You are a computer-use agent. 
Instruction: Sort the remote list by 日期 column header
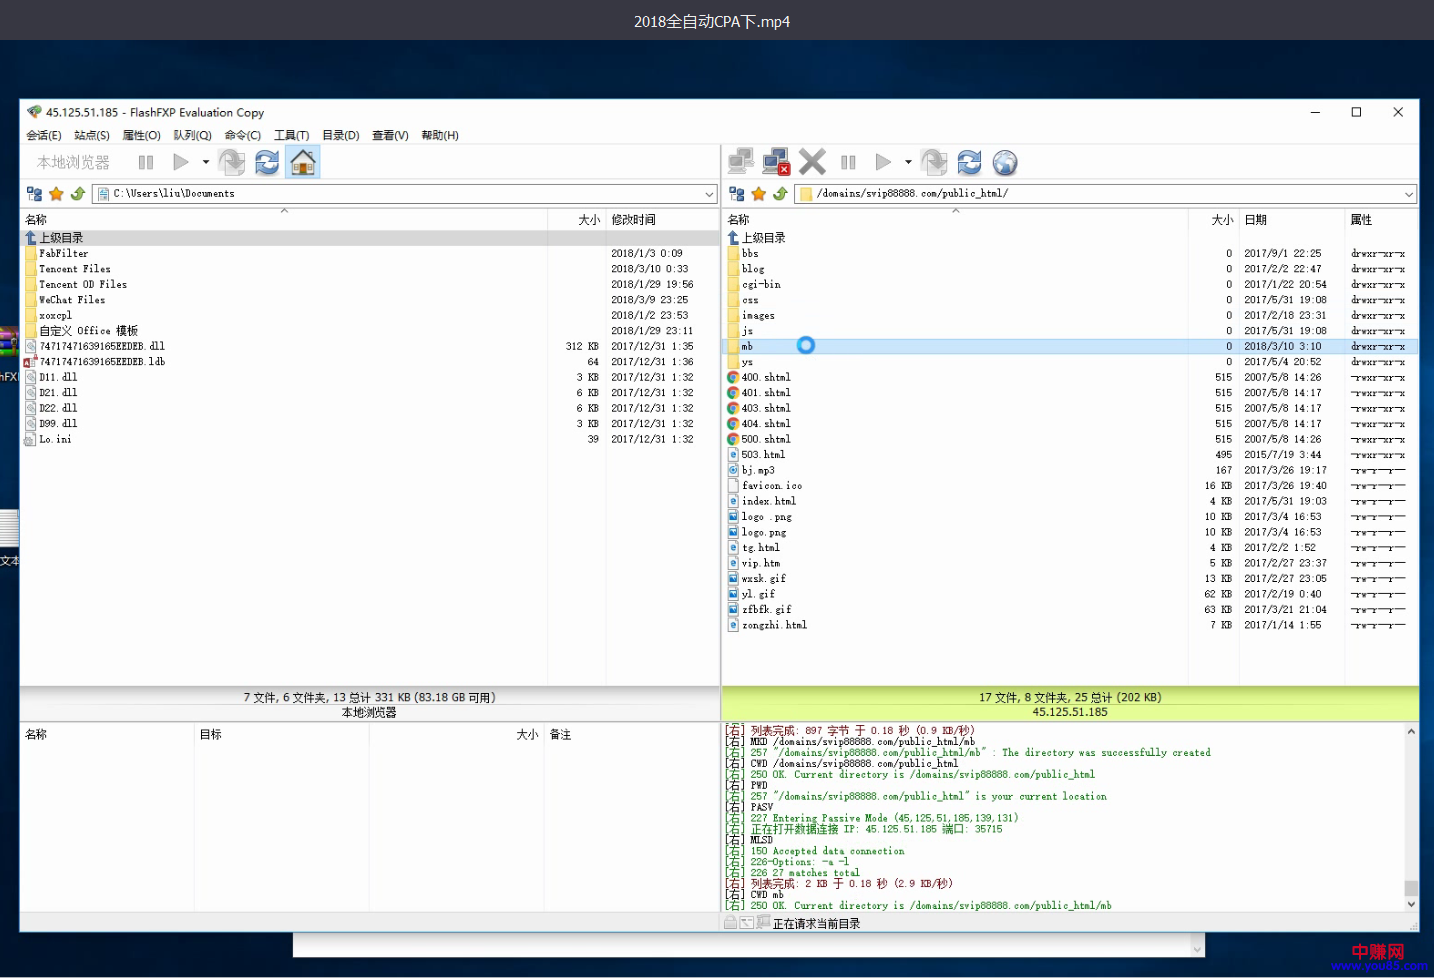pyautogui.click(x=1256, y=220)
